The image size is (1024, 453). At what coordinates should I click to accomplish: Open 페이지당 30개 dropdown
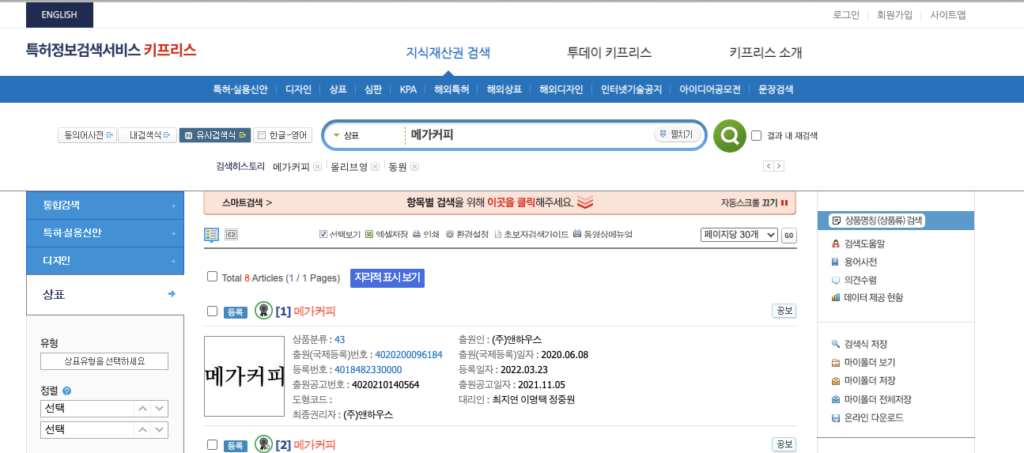coord(739,235)
